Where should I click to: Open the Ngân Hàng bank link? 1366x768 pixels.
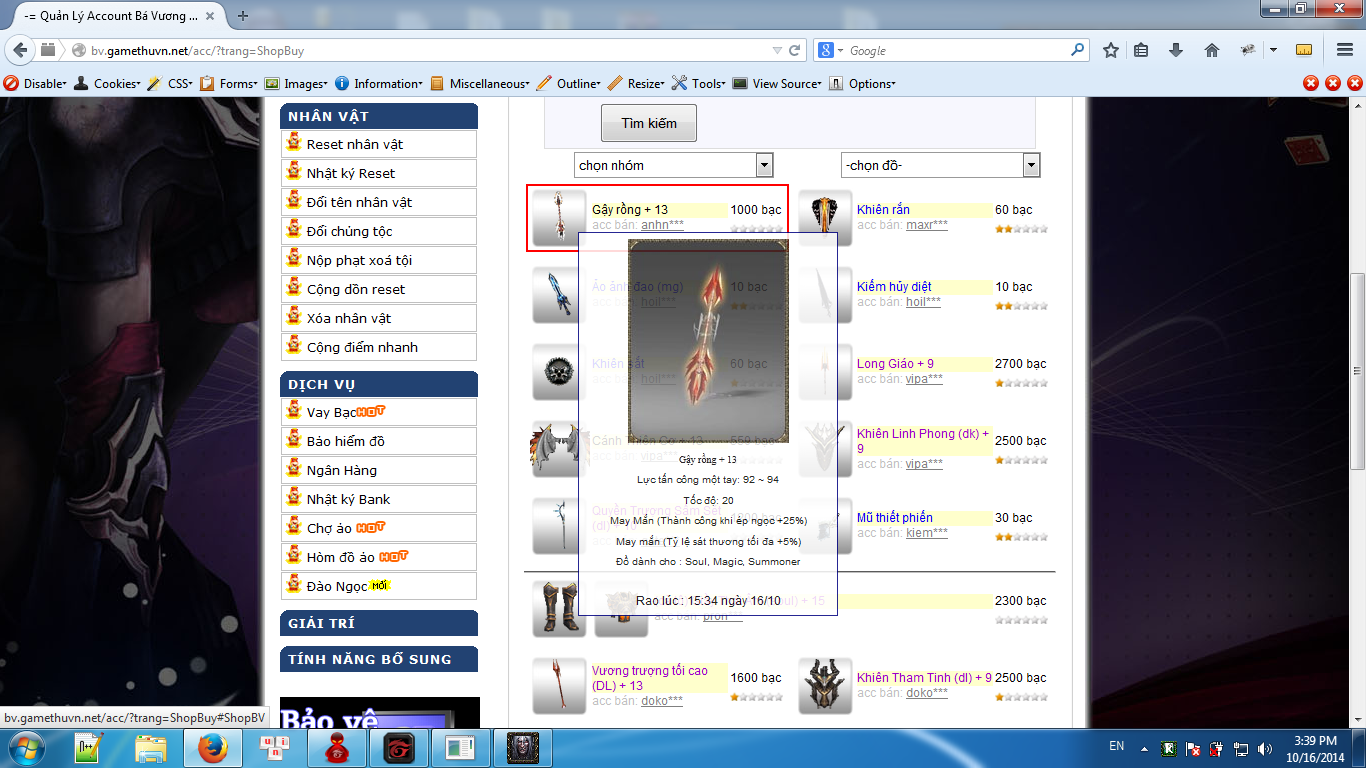point(341,470)
